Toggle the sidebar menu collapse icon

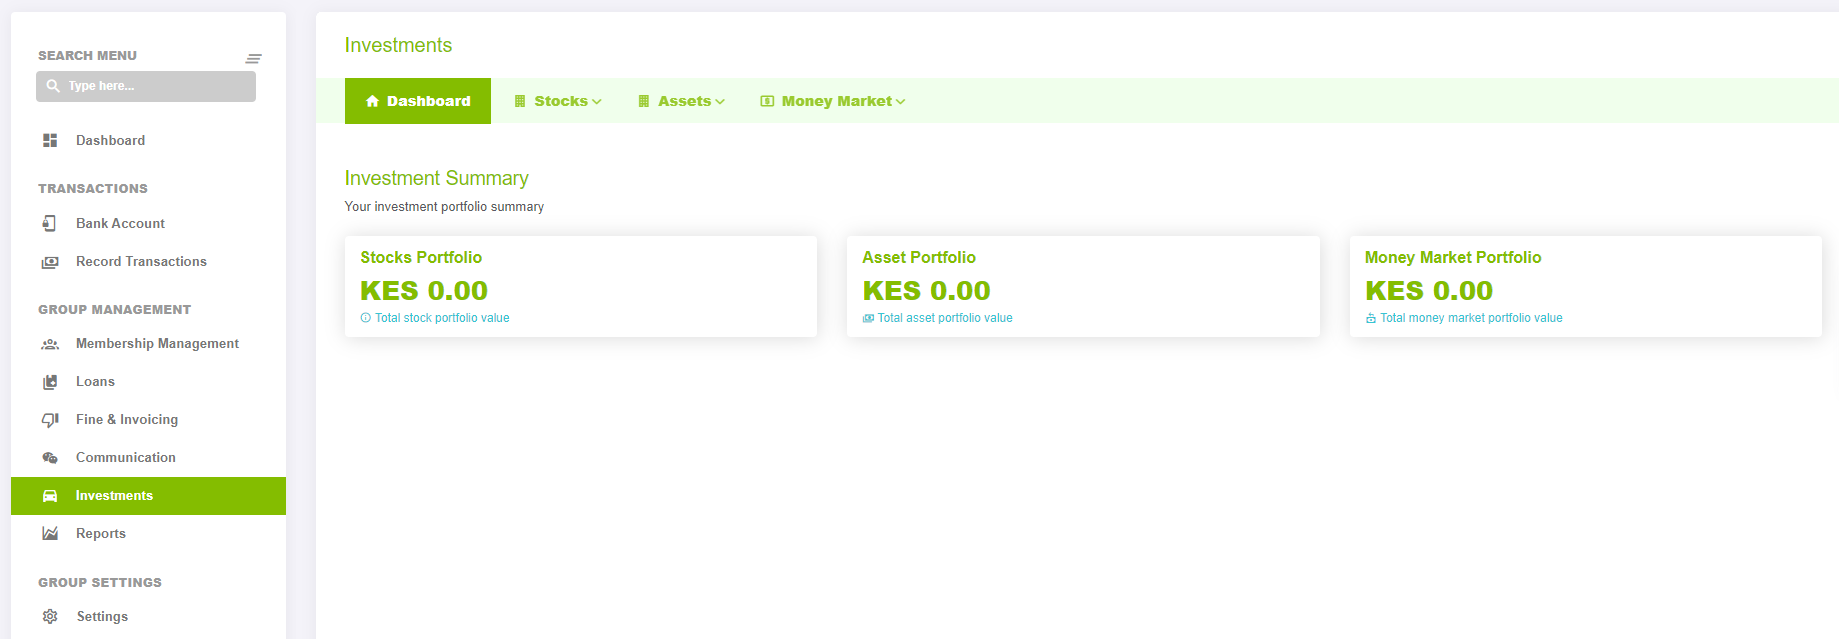pyautogui.click(x=254, y=59)
